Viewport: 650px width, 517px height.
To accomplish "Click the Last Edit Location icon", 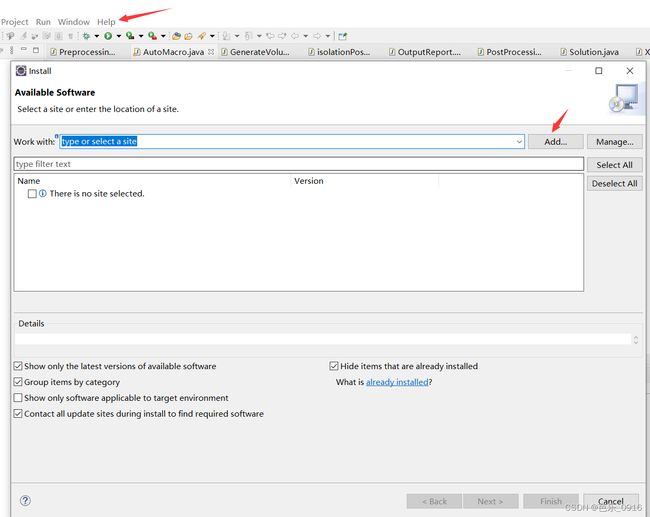I will 270,36.
